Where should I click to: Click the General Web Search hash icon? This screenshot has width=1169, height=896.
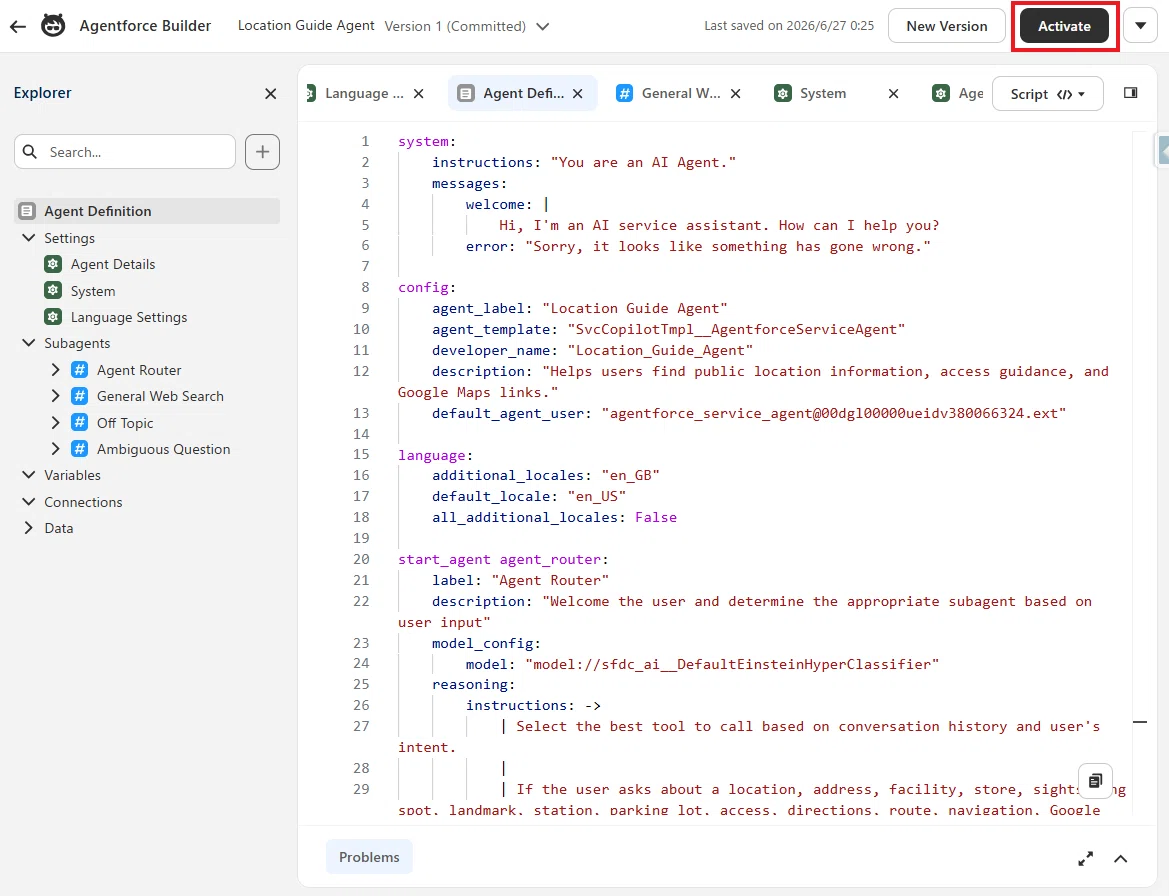coord(80,396)
